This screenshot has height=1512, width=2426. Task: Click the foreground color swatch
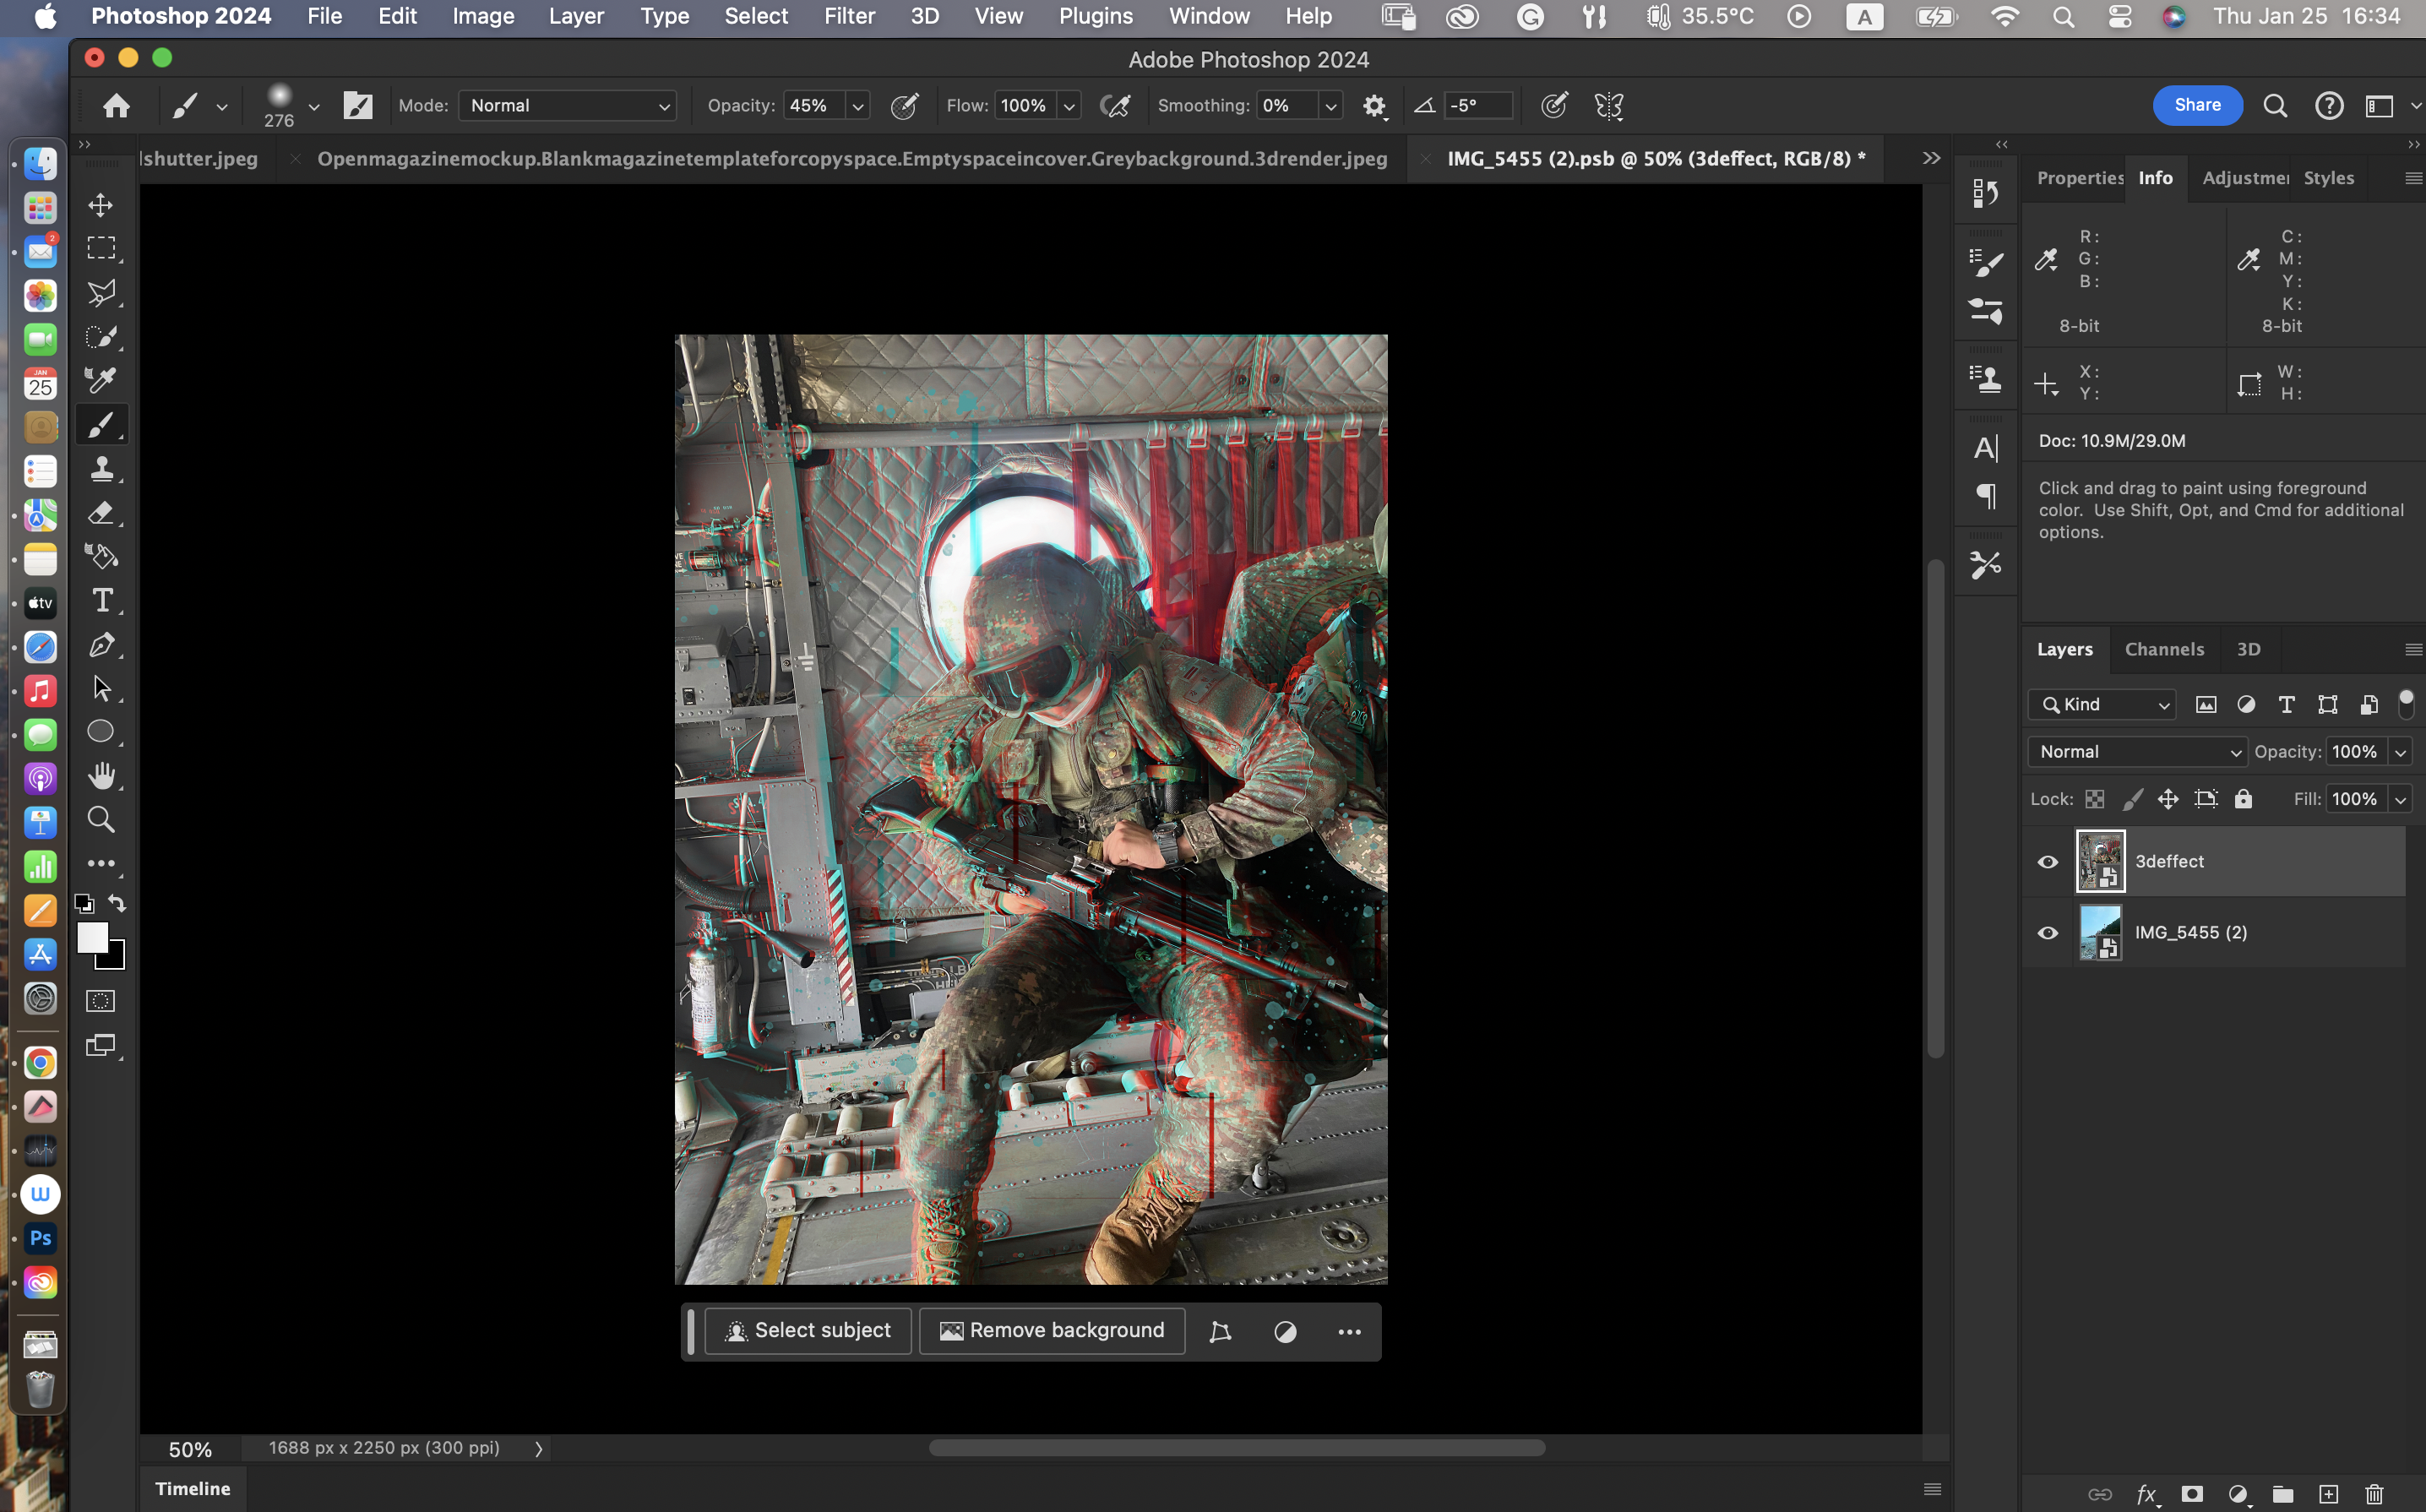[92, 938]
